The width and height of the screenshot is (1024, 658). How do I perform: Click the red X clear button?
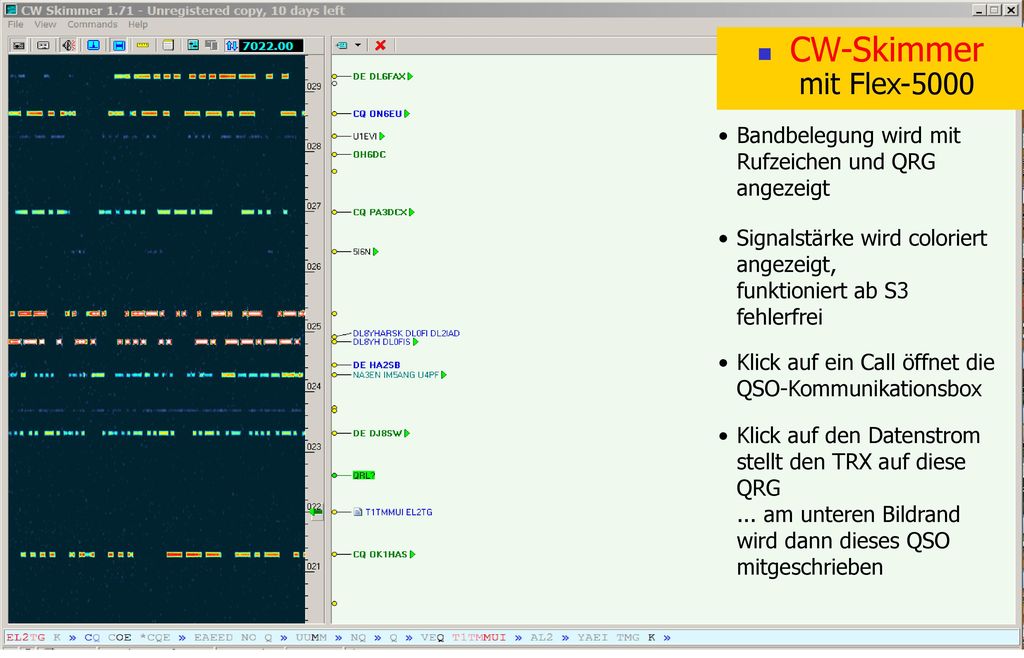[380, 45]
